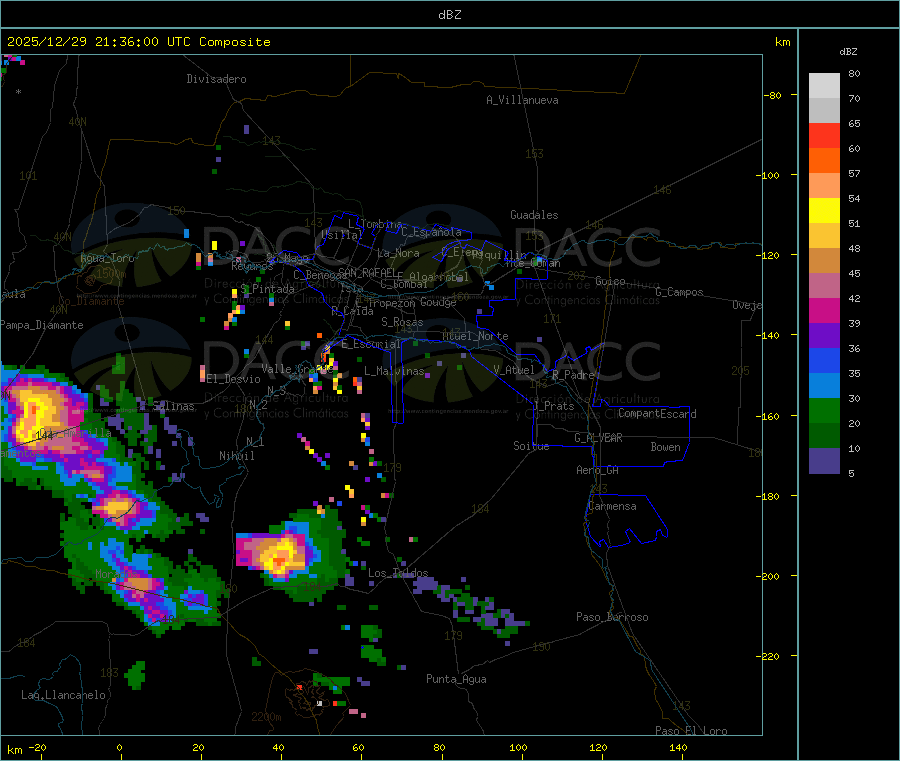Click the 45 dBZ pink legend swatch
Screen dimensions: 900x761
click(x=824, y=286)
